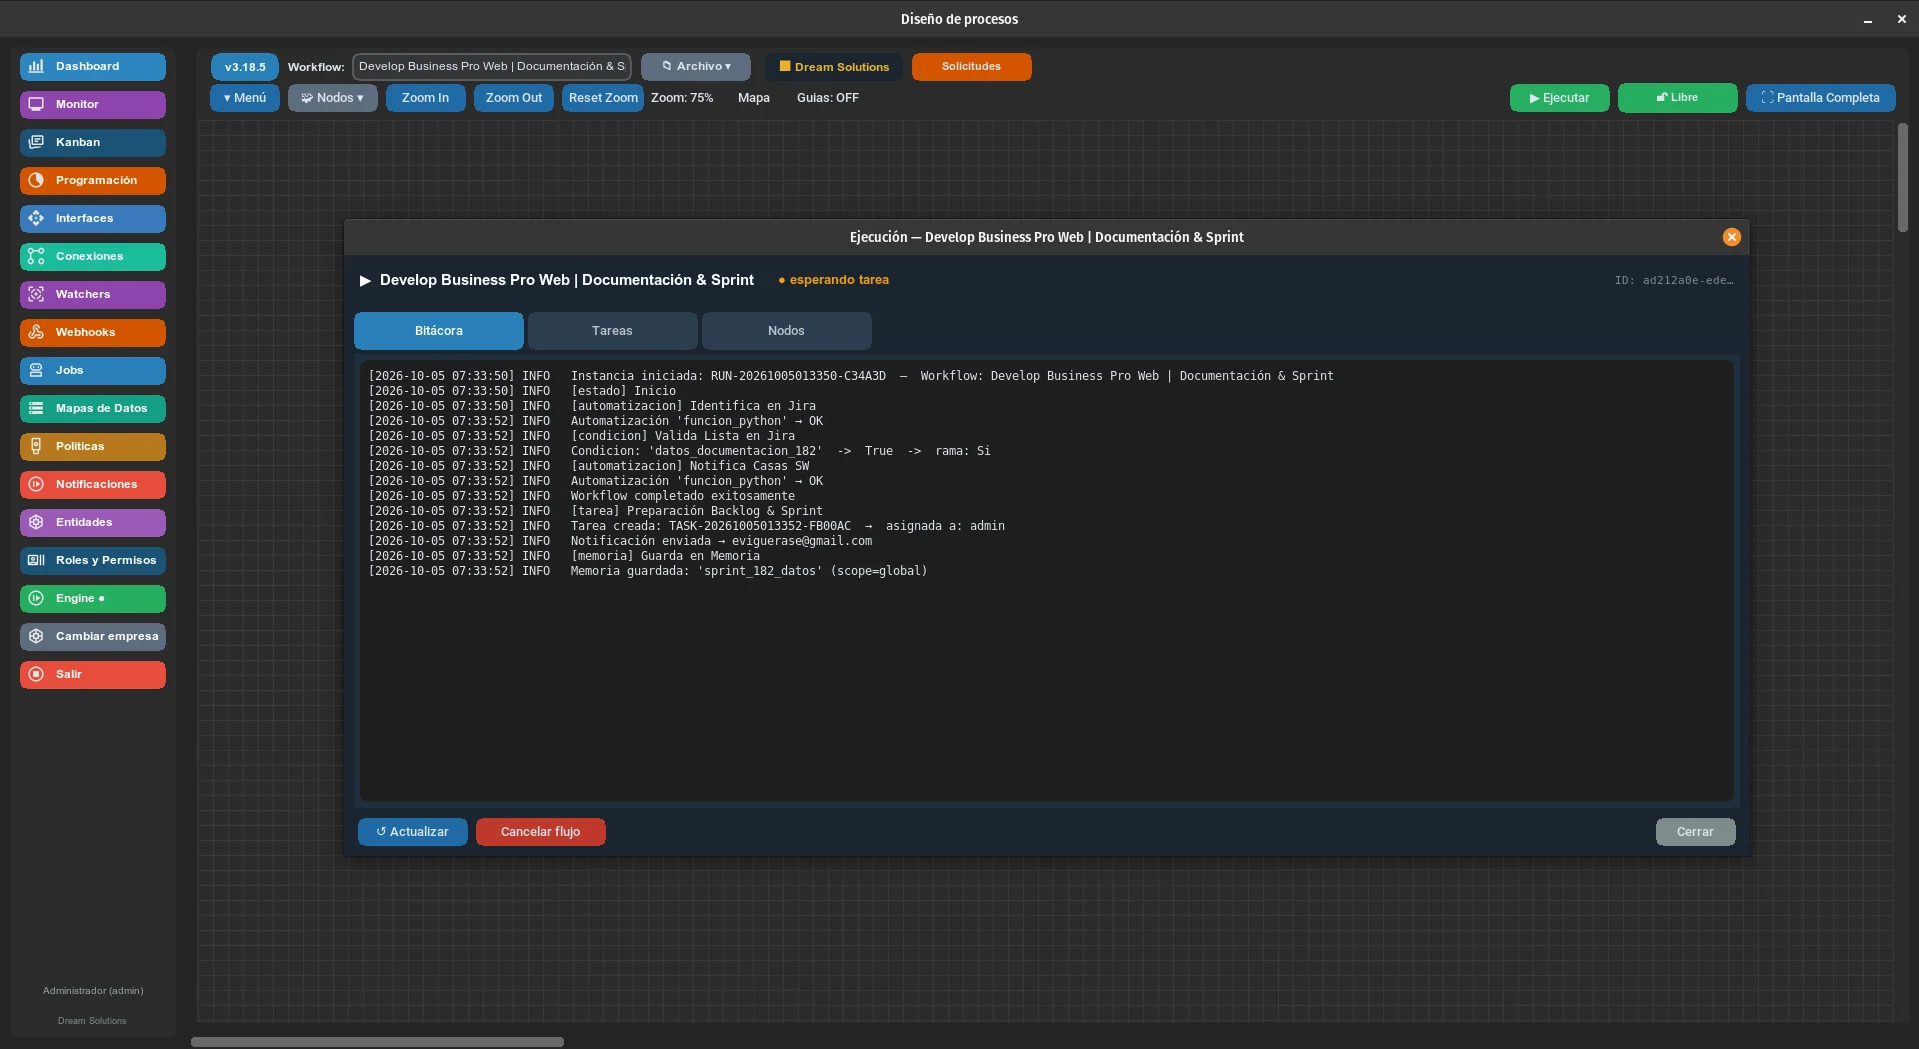Click the Actualizar refresh button
The width and height of the screenshot is (1919, 1049).
413,832
